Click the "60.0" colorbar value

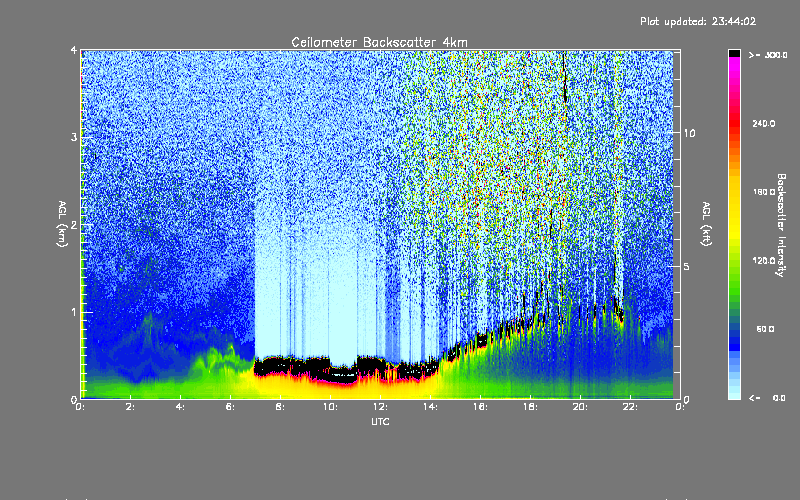point(765,329)
